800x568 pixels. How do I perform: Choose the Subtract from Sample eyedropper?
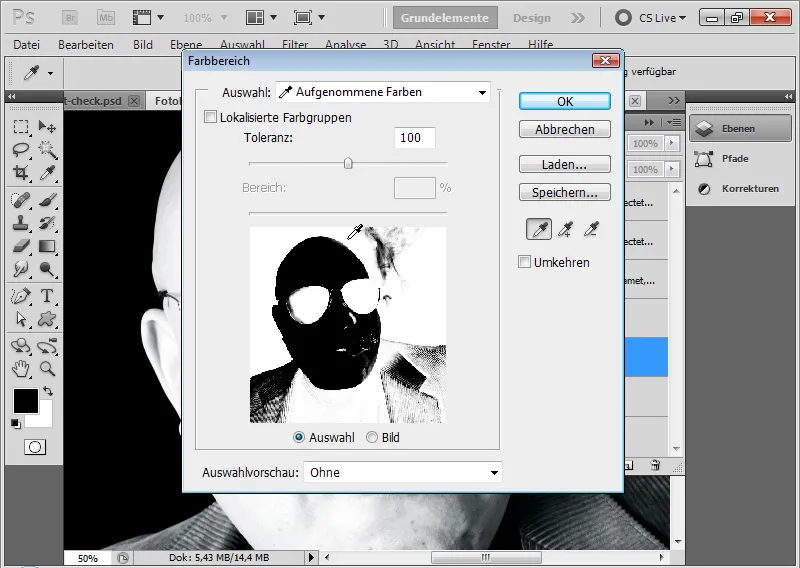click(591, 229)
